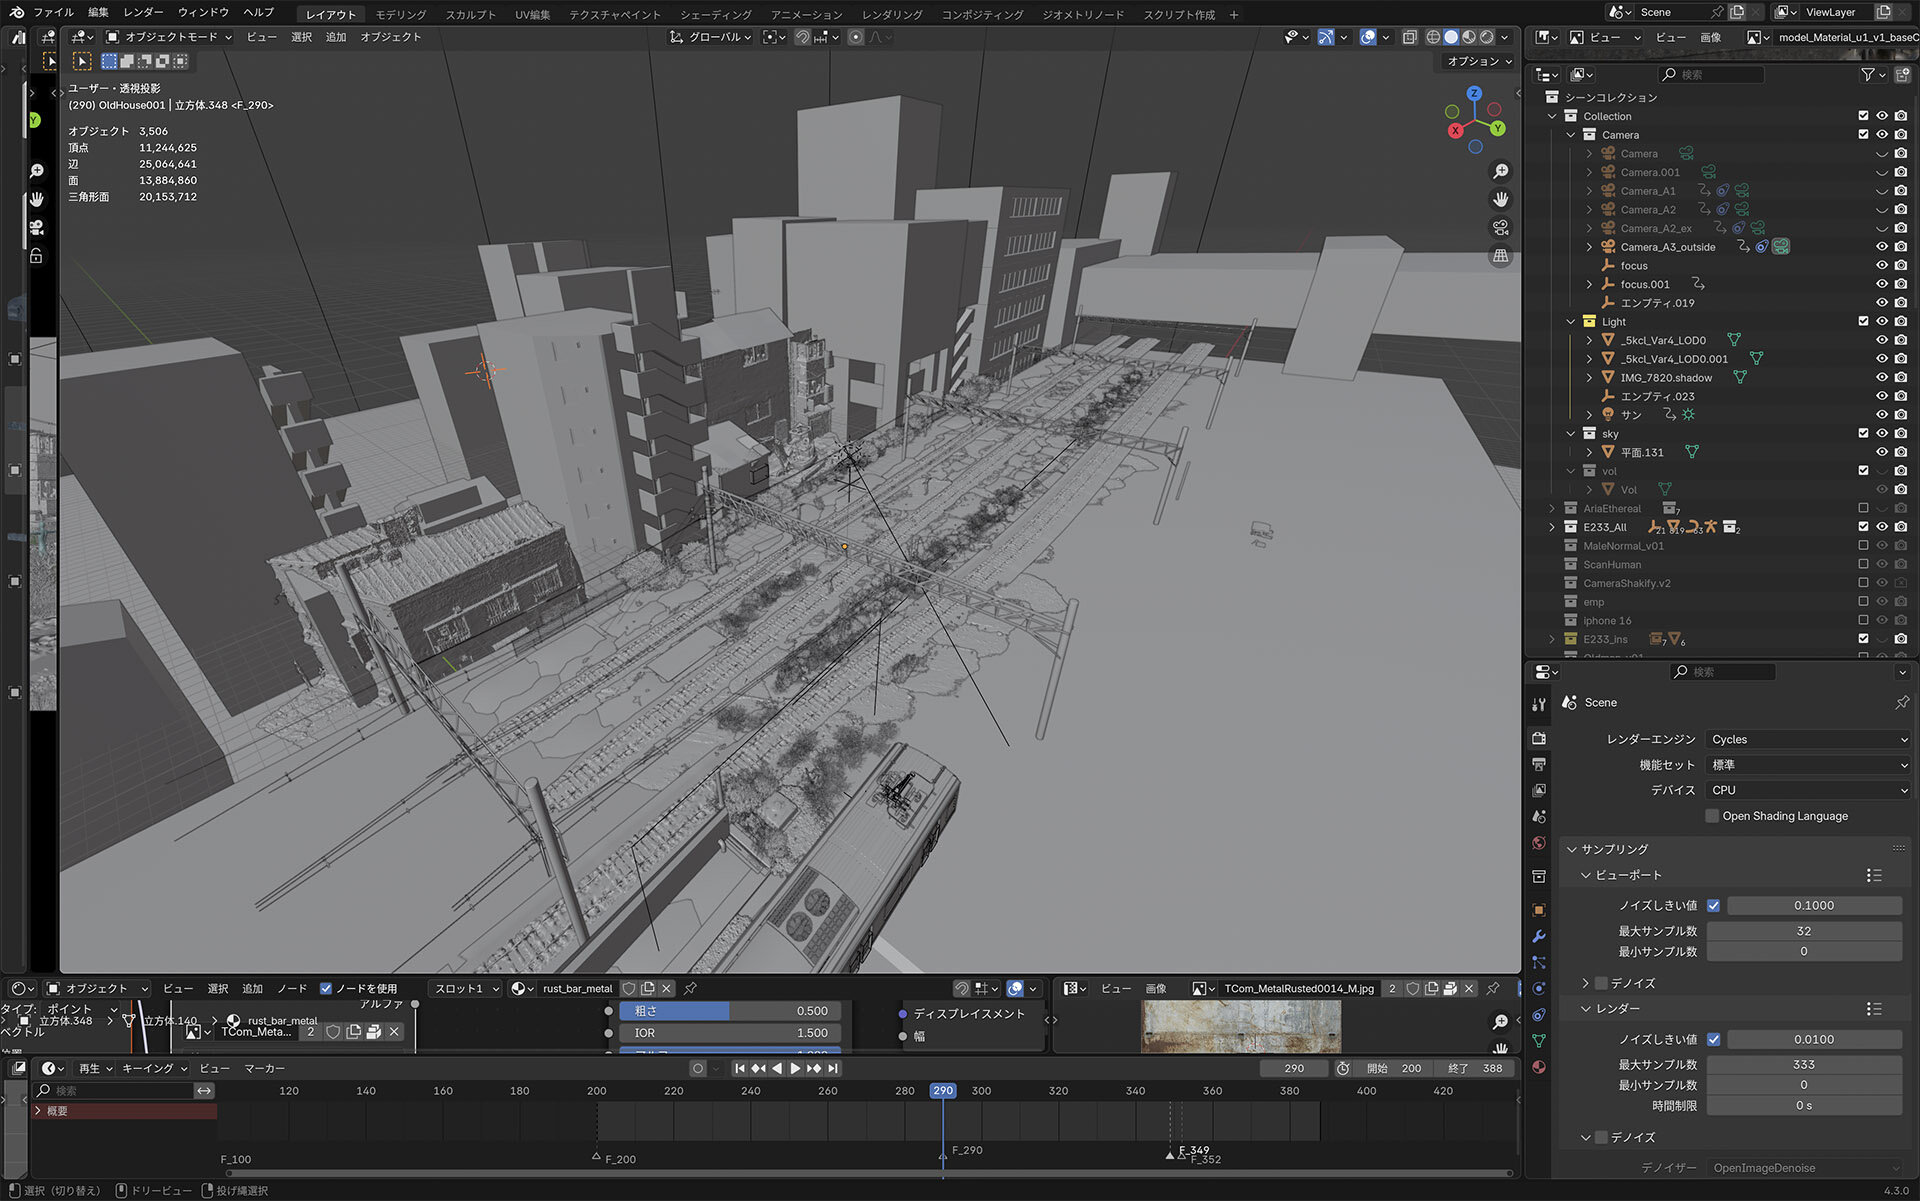
Task: Jump to the timeline end frame button
Action: 833,1068
